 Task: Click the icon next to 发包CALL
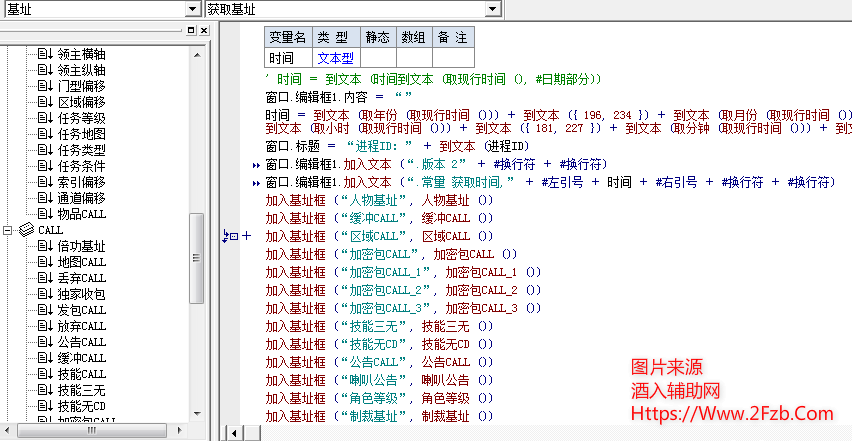click(x=44, y=310)
